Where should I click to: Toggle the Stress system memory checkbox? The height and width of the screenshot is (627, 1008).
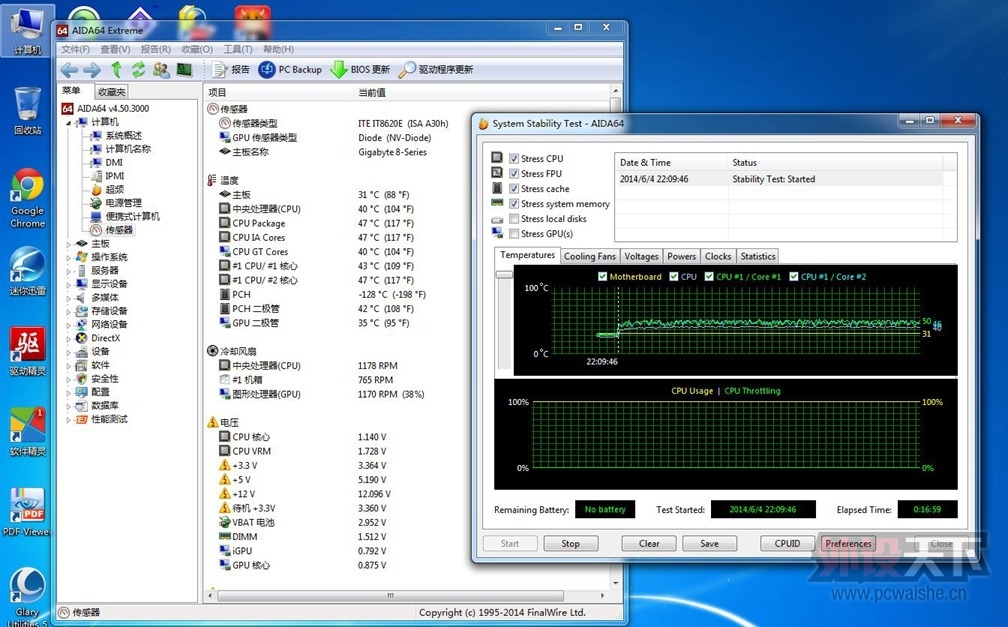[x=514, y=204]
